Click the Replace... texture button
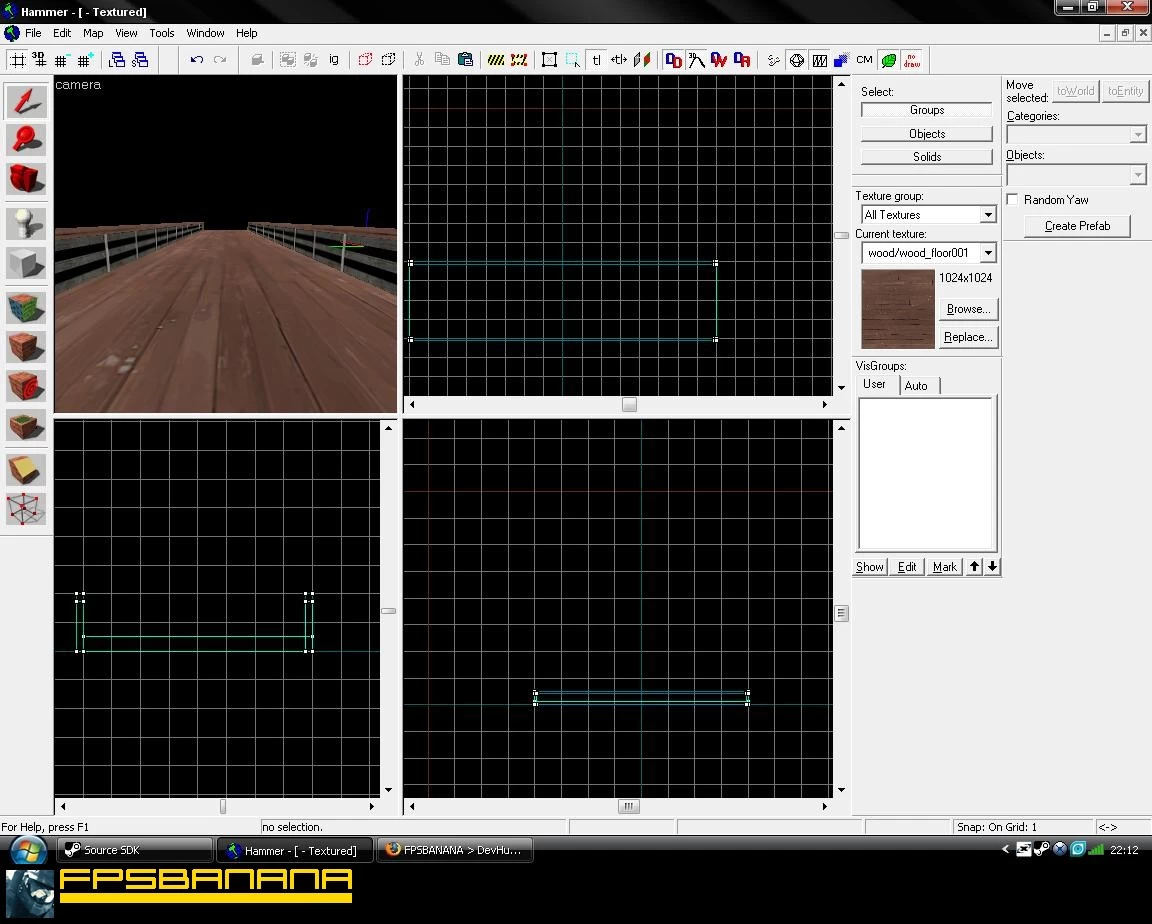 coord(968,337)
